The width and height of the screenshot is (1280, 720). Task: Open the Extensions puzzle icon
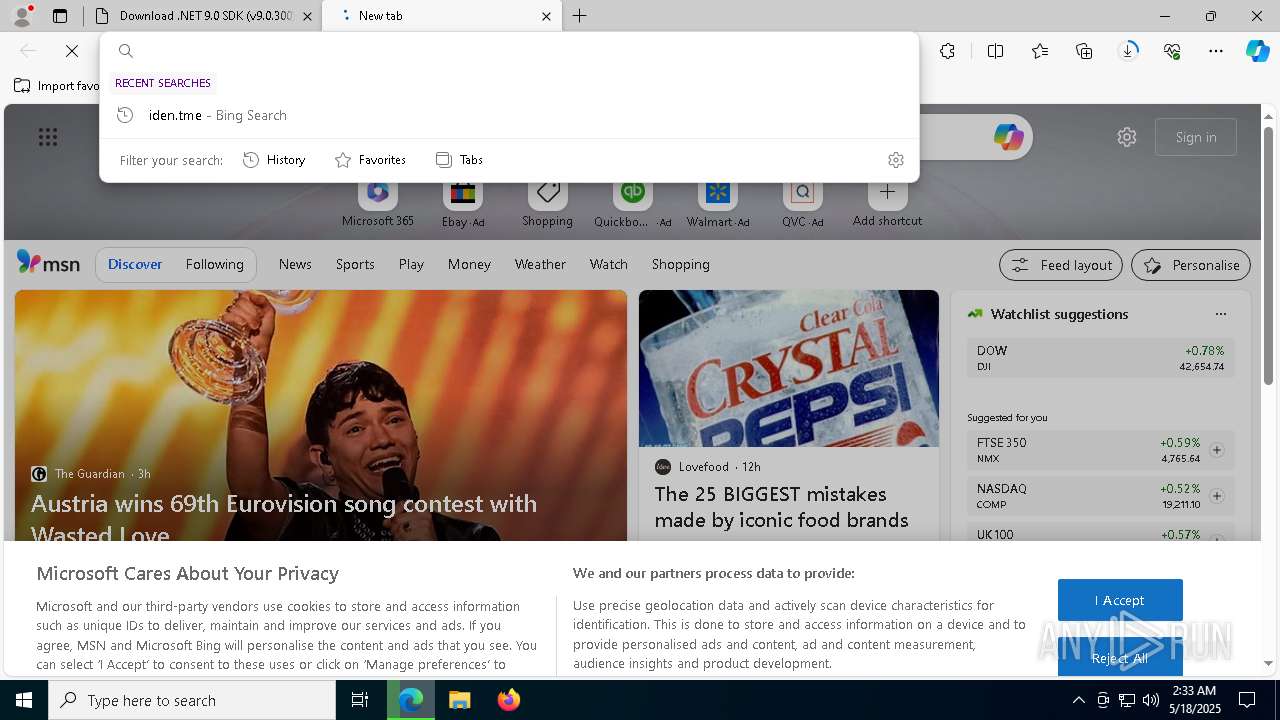[948, 51]
